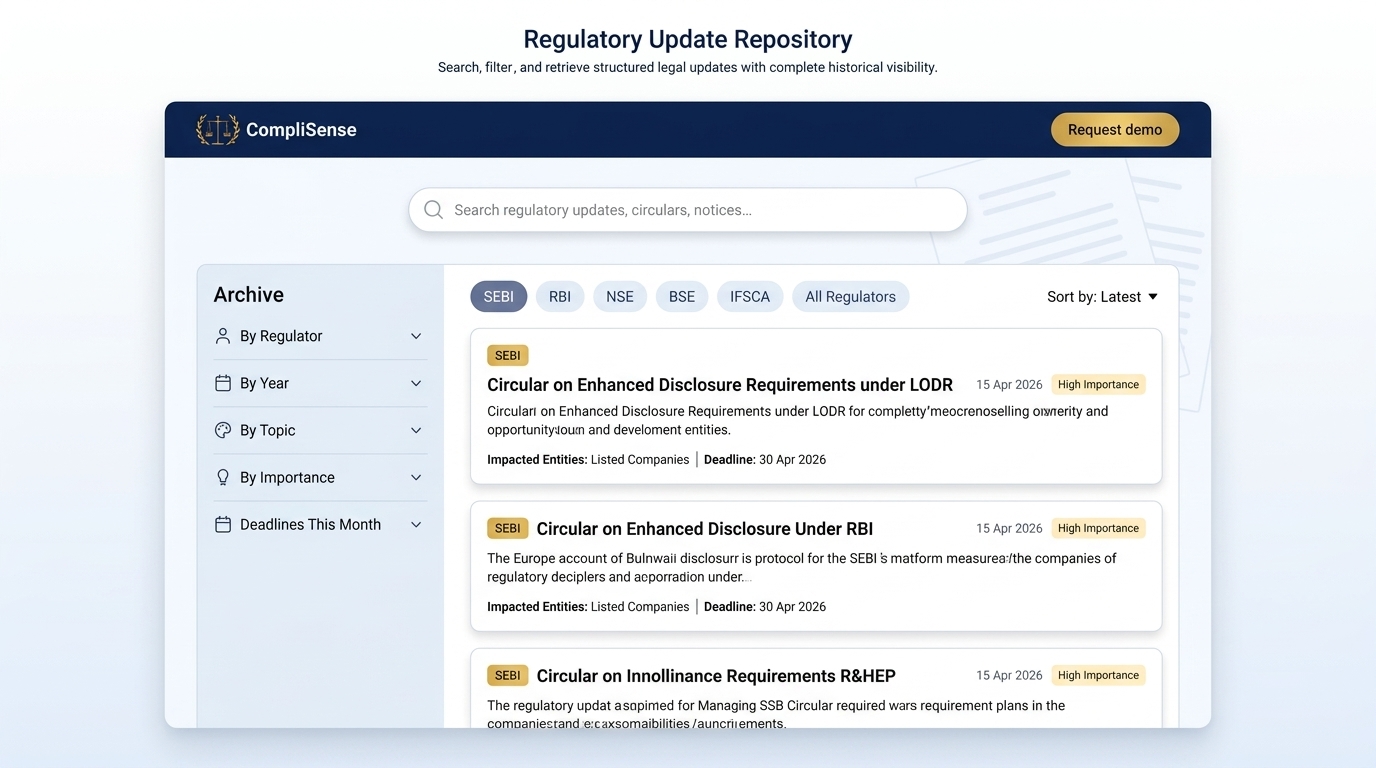This screenshot has width=1376, height=768.
Task: Click the By Topic archive label
Action: [268, 430]
